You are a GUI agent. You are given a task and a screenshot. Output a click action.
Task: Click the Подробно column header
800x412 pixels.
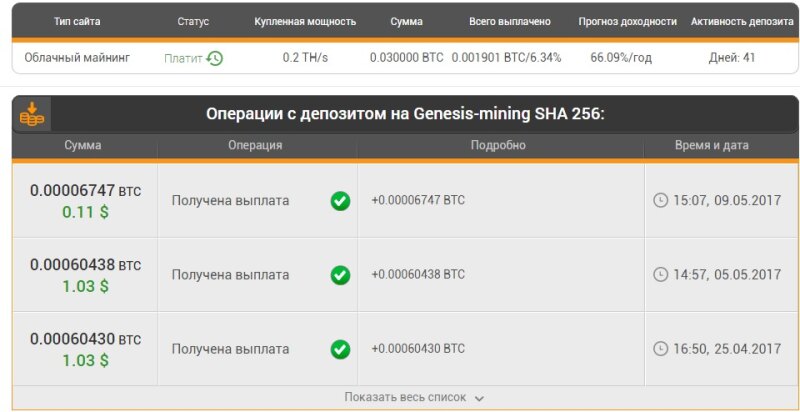(498, 145)
